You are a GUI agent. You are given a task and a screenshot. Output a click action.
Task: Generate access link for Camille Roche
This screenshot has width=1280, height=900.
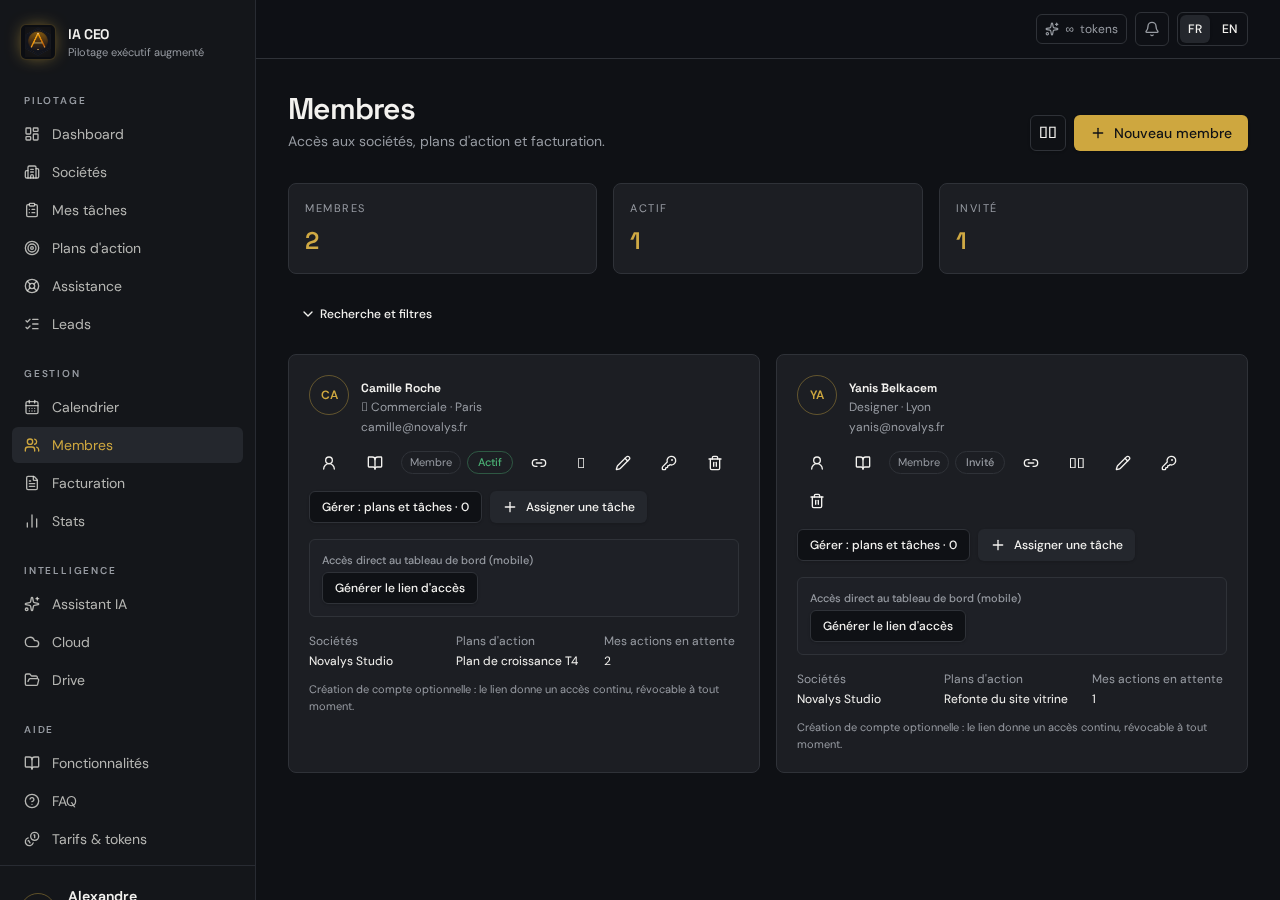point(400,588)
